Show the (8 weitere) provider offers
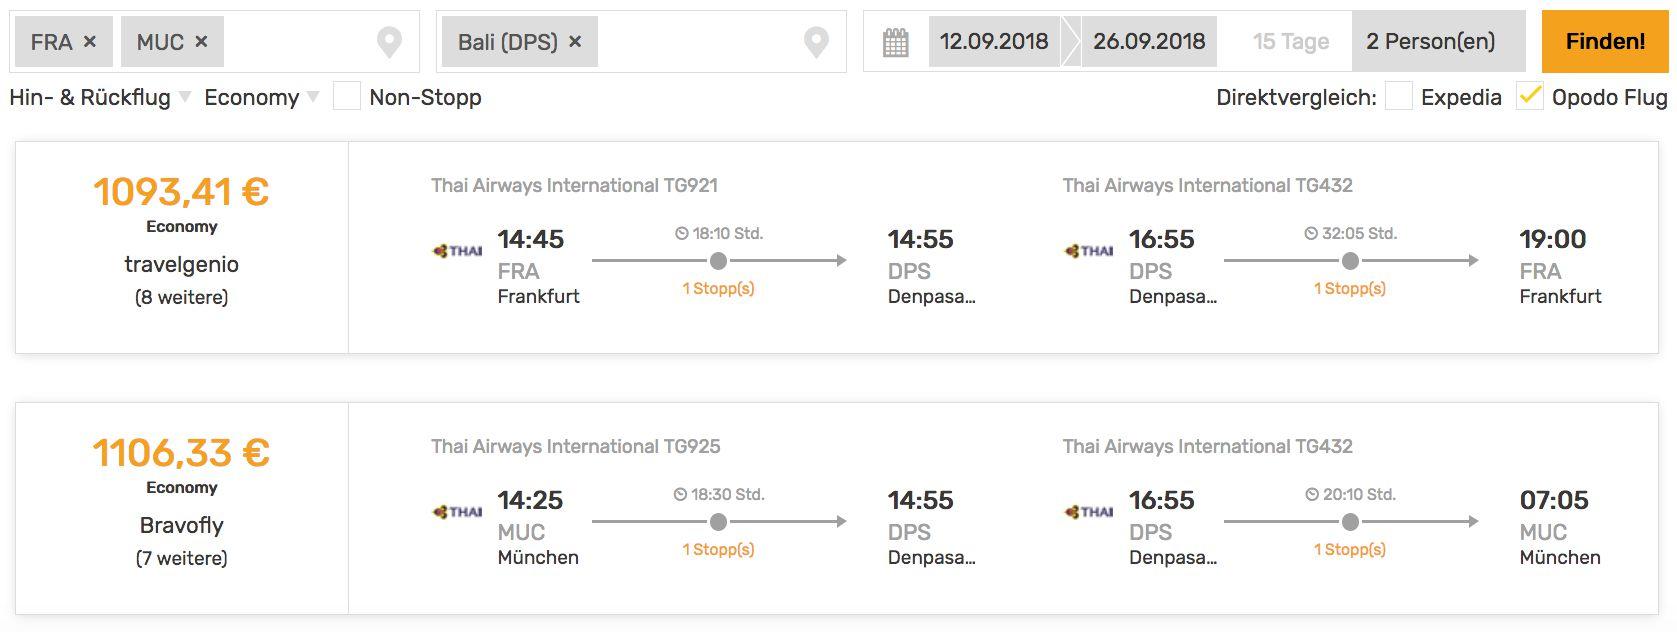1677x632 pixels. tap(181, 297)
